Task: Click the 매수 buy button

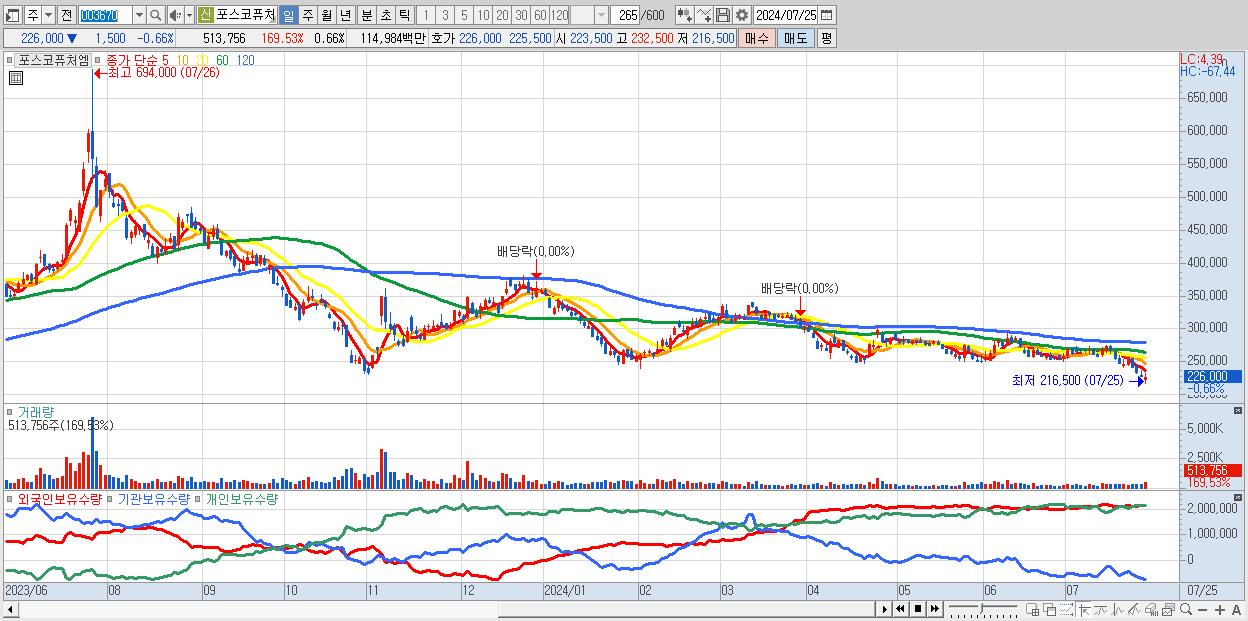Action: pos(757,38)
